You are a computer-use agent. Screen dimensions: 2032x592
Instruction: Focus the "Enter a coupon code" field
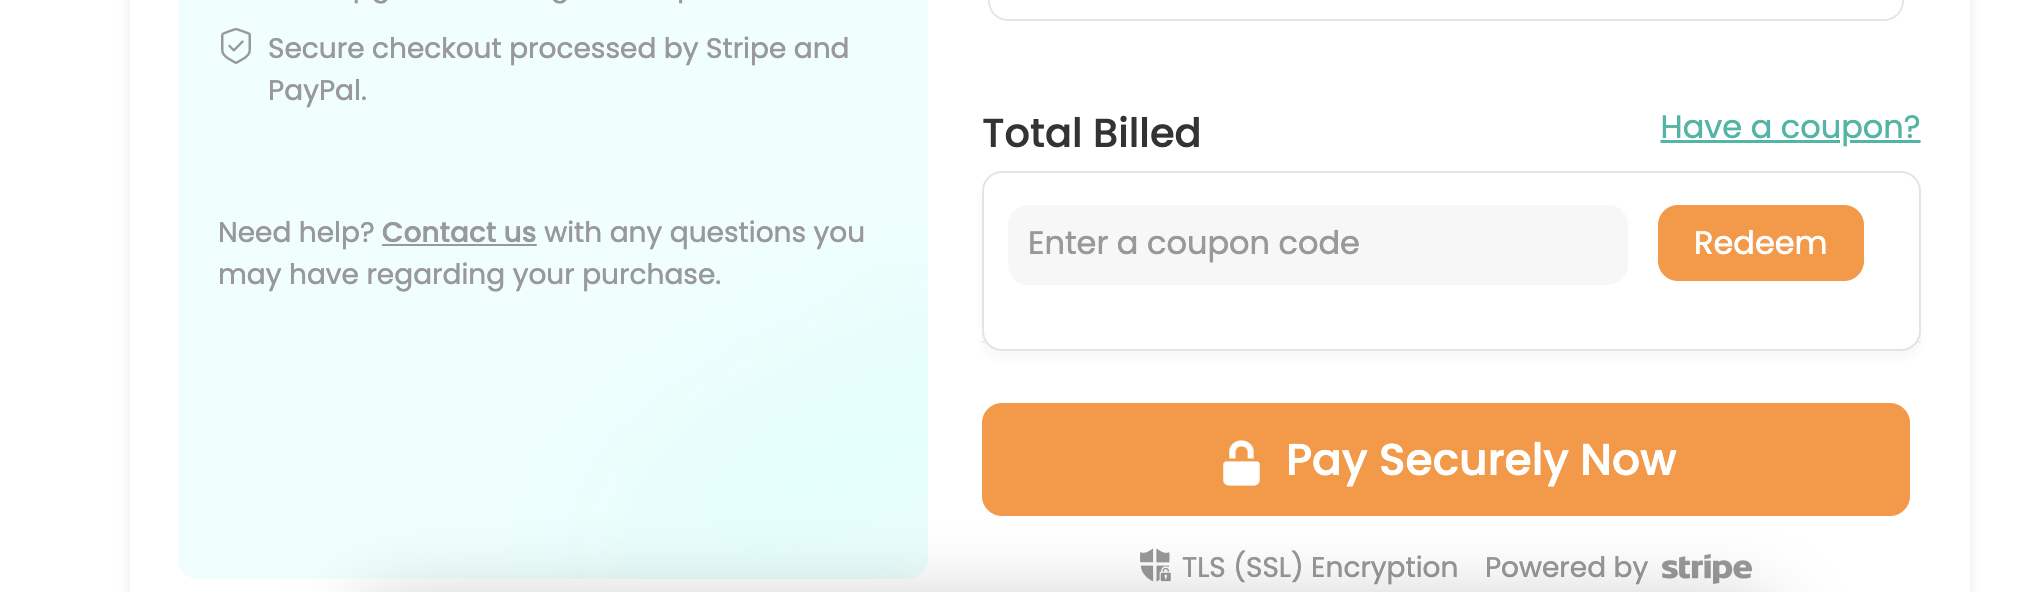point(1317,244)
